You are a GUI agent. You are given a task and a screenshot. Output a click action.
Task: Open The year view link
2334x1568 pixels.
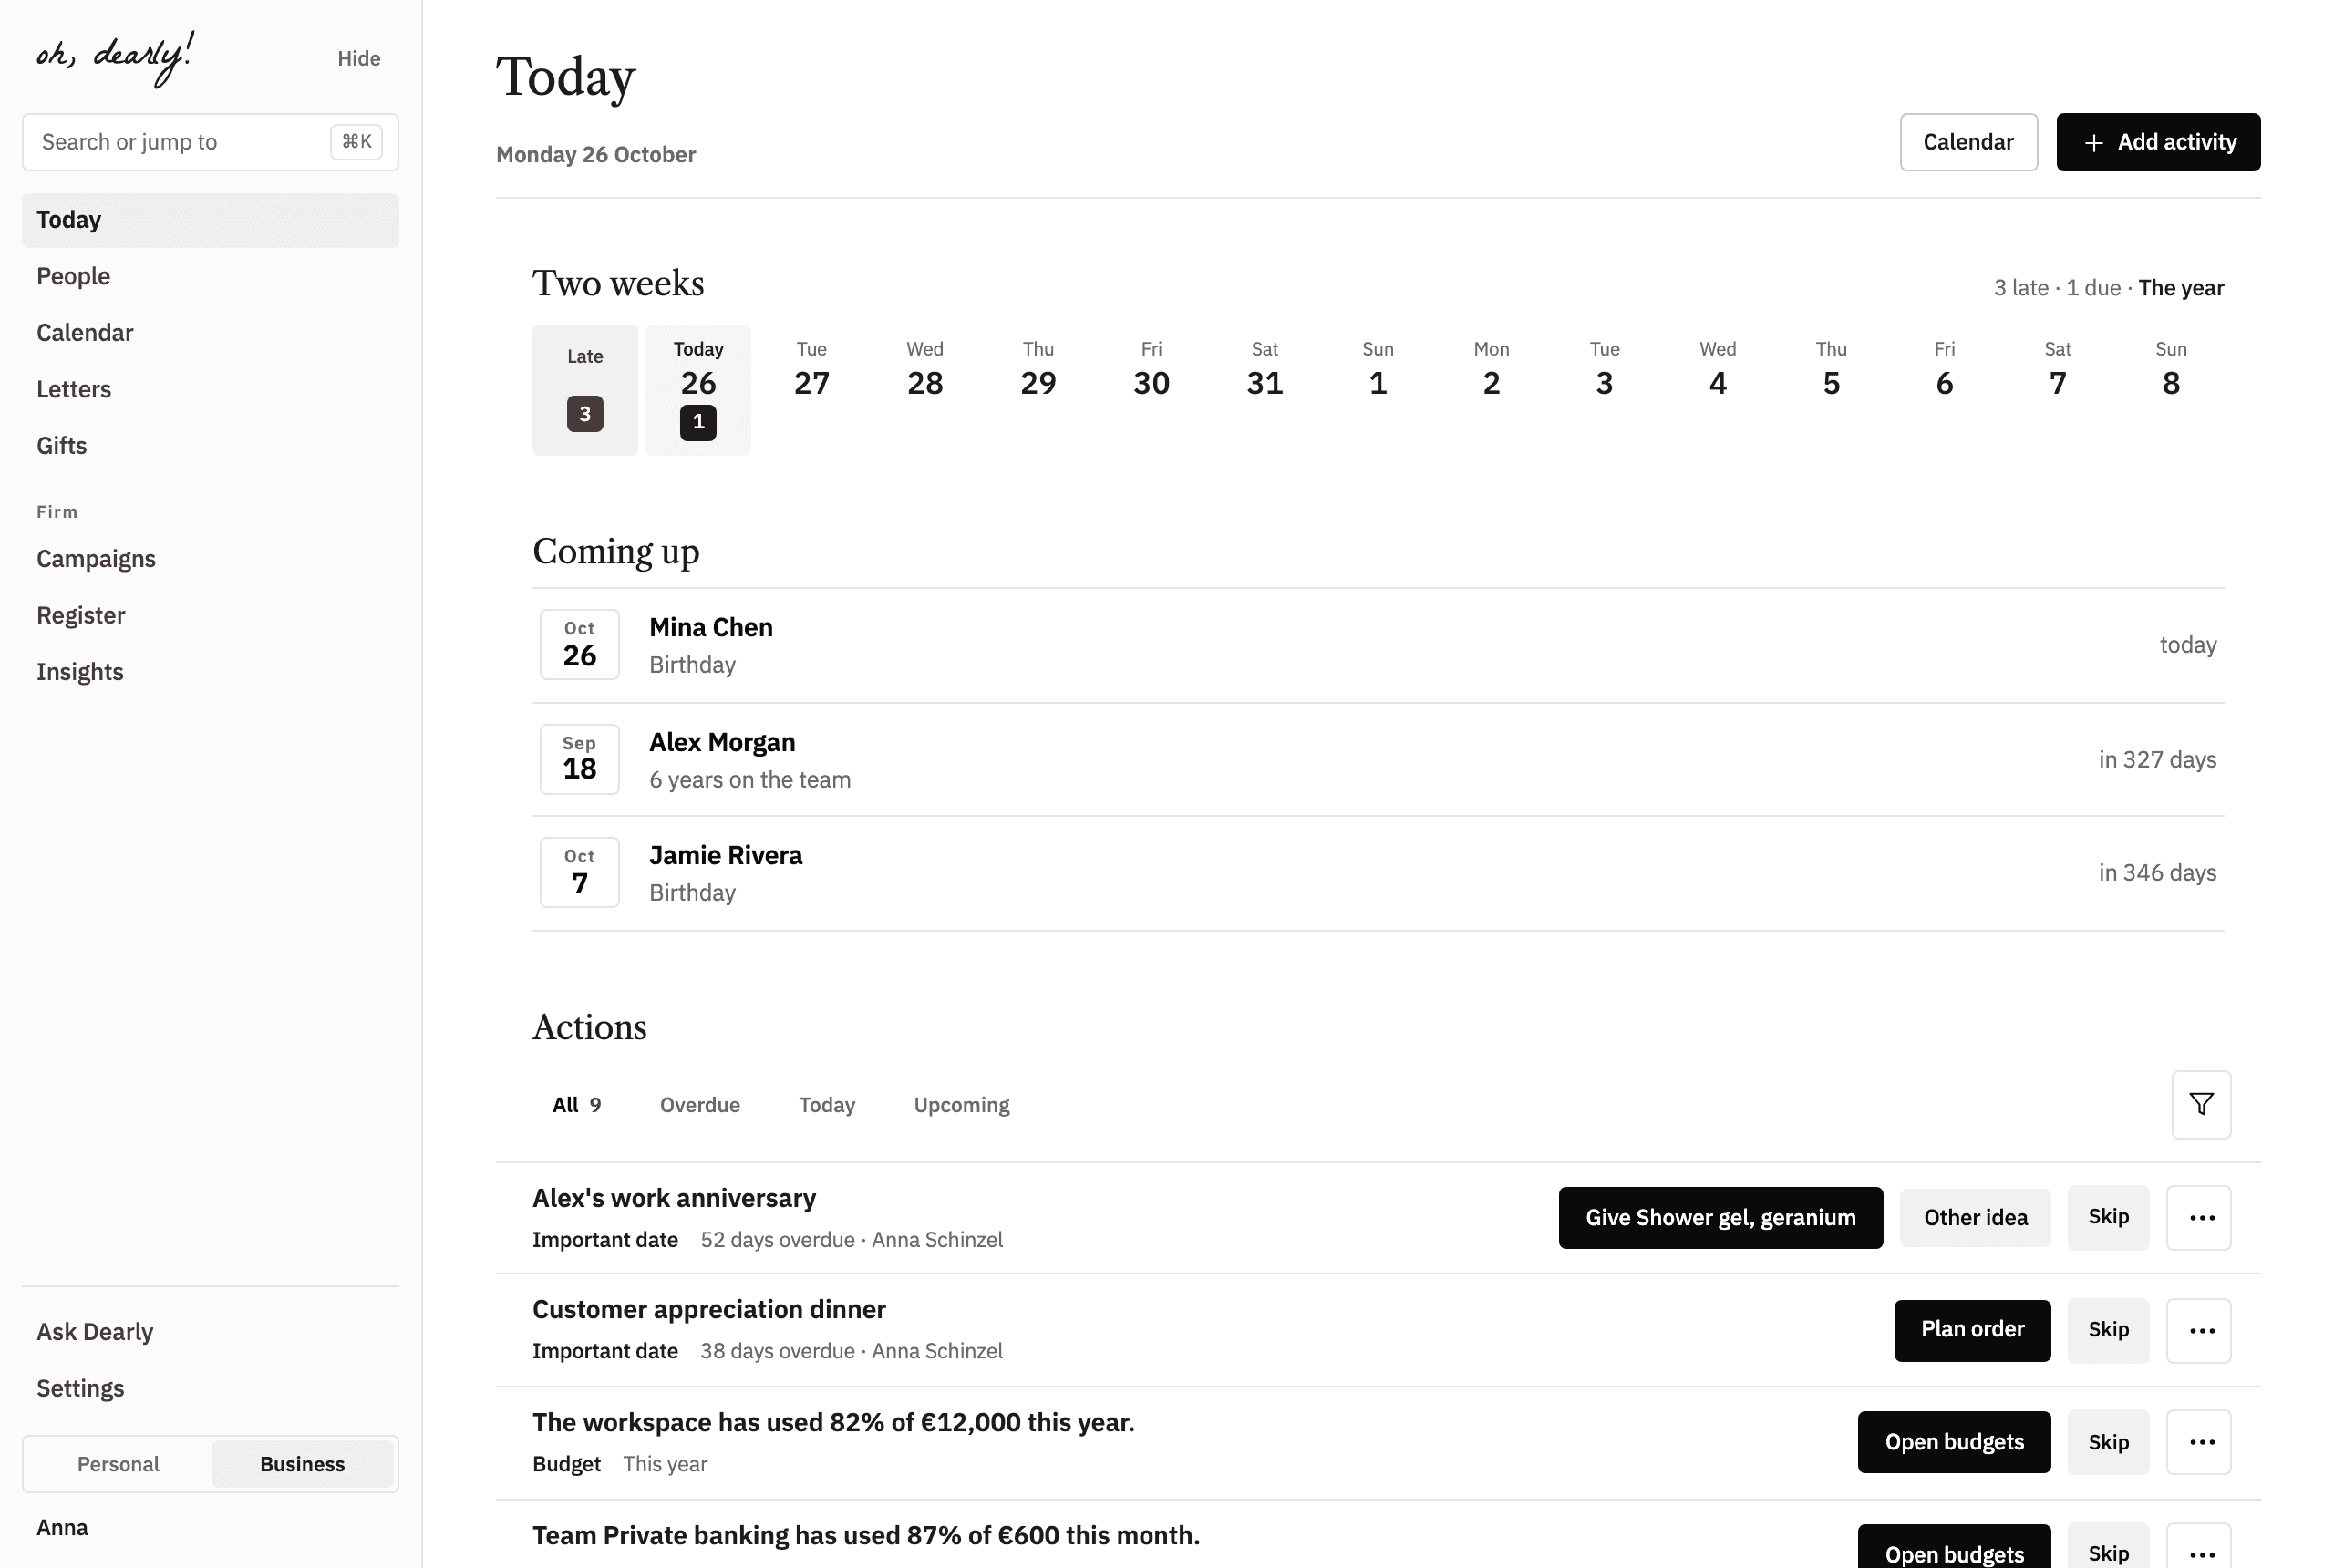[x=2180, y=288]
